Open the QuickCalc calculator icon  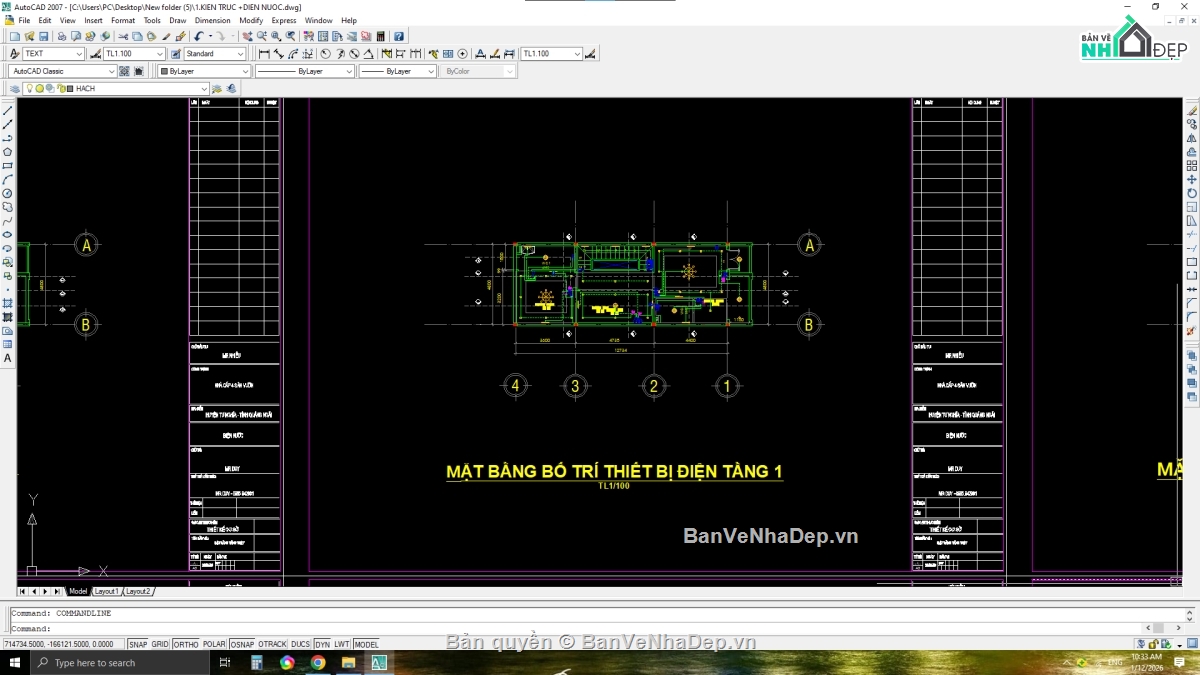click(x=380, y=37)
